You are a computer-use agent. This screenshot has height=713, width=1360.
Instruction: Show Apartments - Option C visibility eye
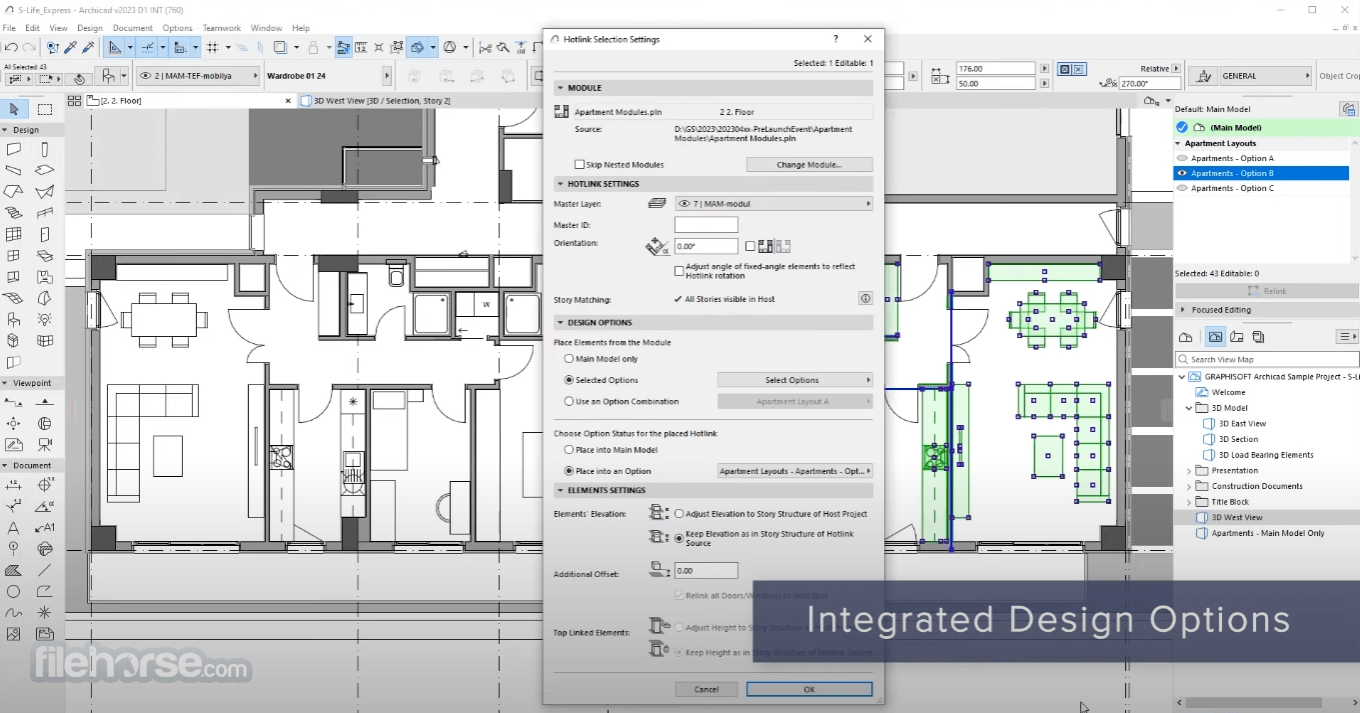(1182, 188)
